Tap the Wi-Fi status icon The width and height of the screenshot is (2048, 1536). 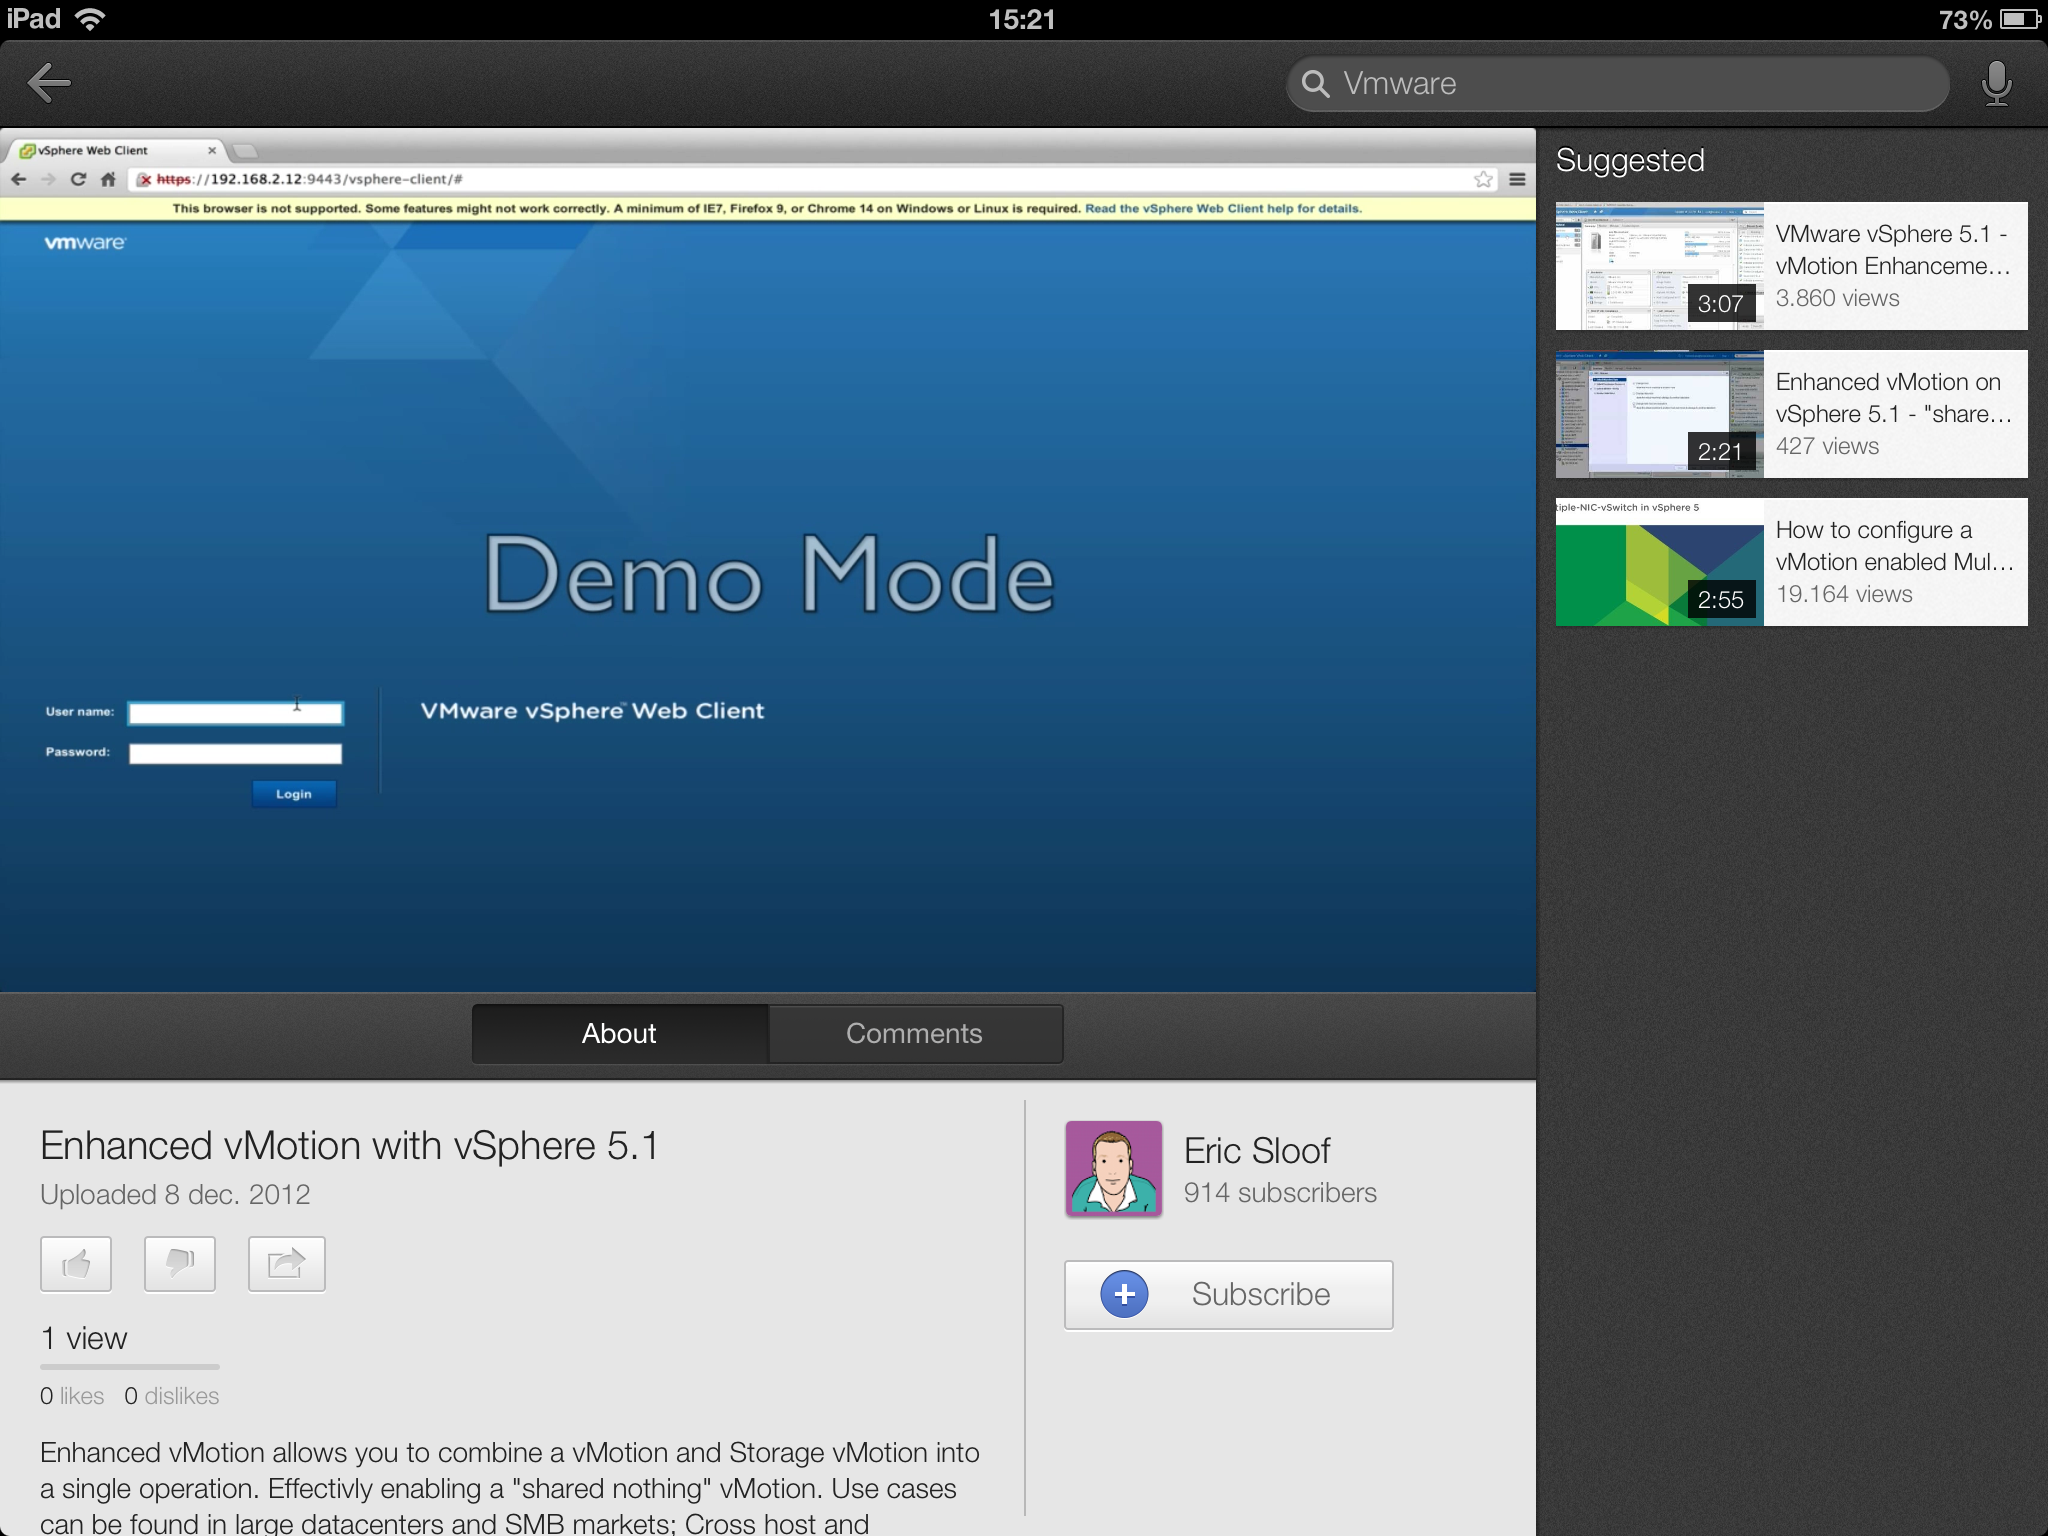[90, 19]
